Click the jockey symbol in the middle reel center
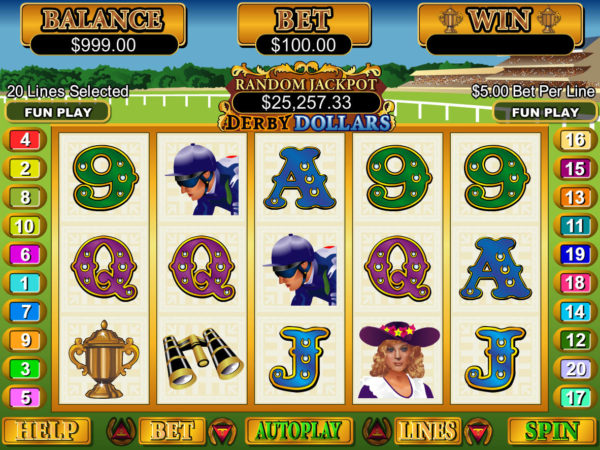This screenshot has width=600, height=450. point(300,269)
